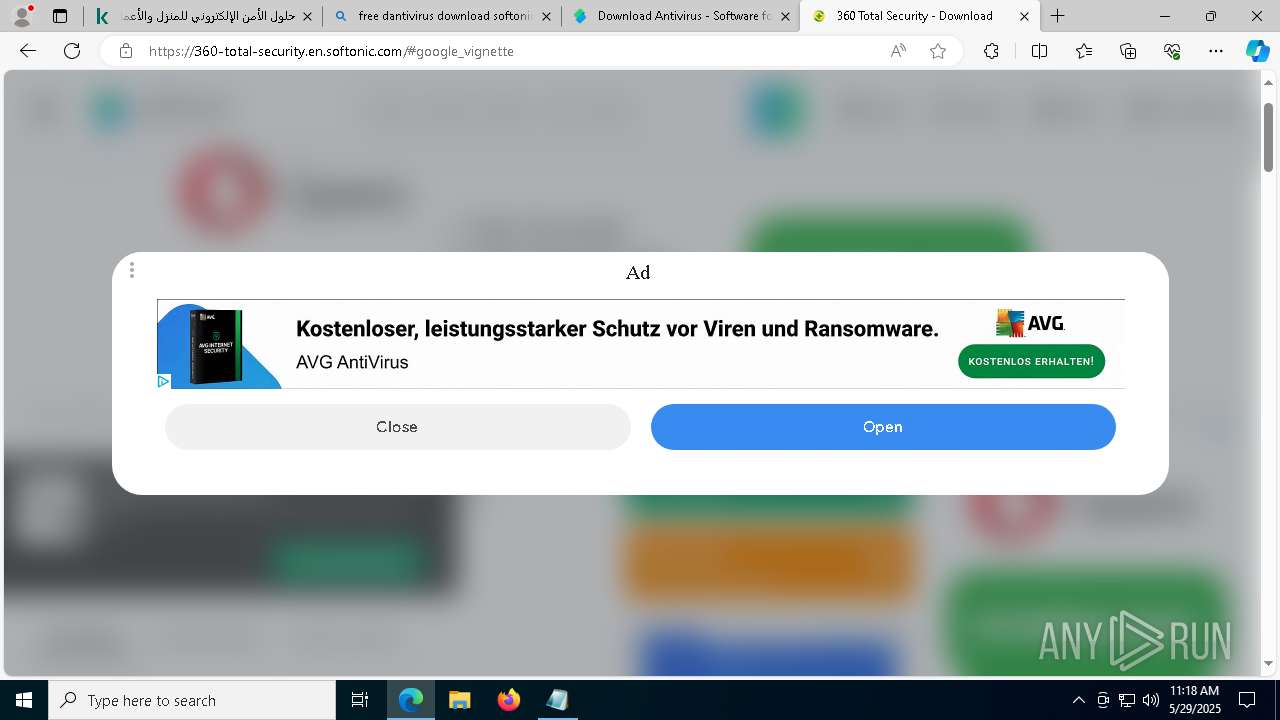Toggle the split screen icon
1280x720 pixels.
1039,51
